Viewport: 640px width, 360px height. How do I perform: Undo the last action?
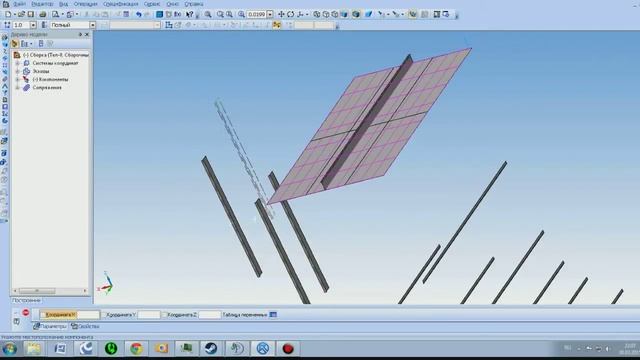pos(139,14)
